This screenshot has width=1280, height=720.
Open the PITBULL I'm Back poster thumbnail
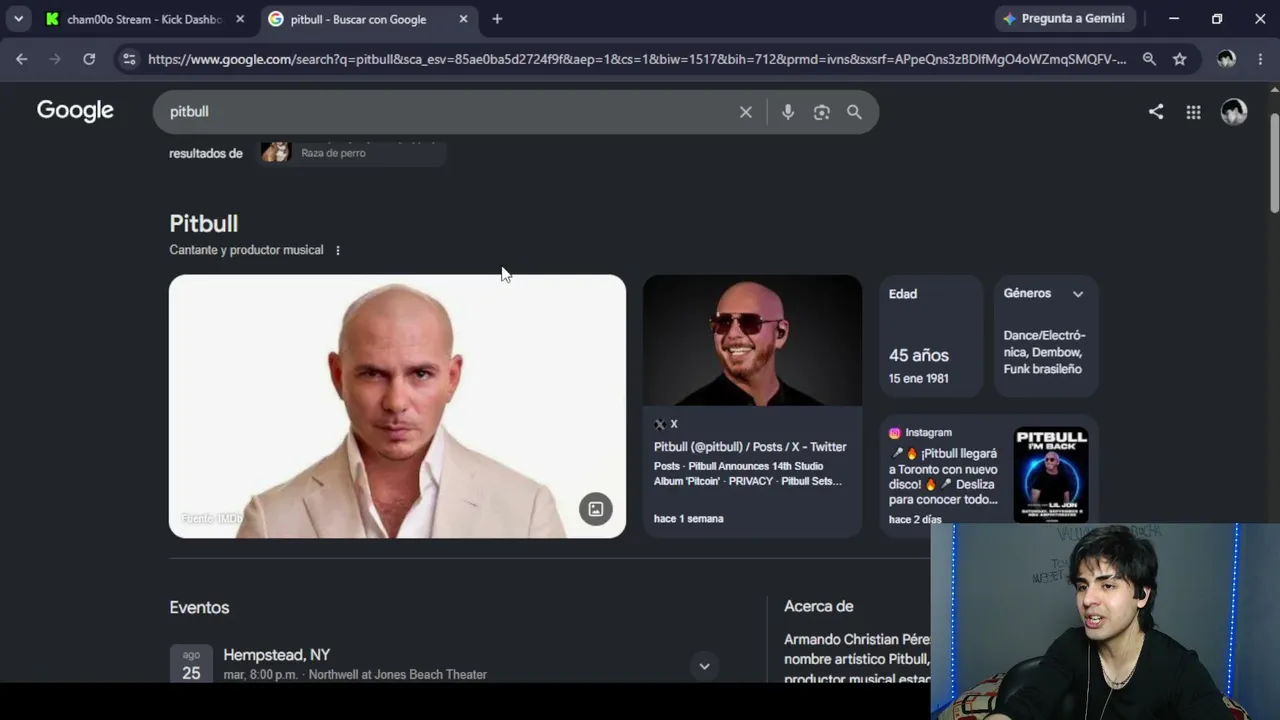coord(1051,476)
